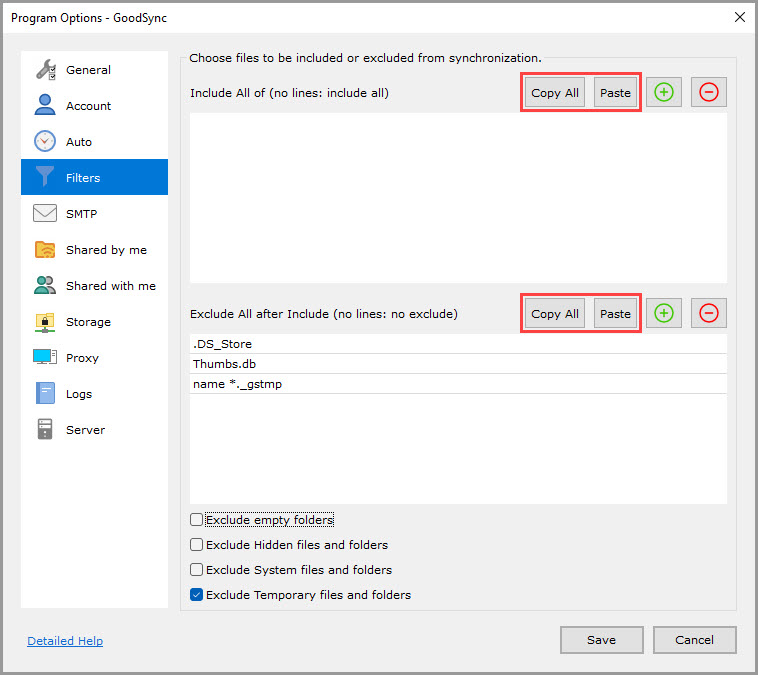This screenshot has height=675, width=758.
Task: Open the Proxy settings page
Action: [x=94, y=357]
